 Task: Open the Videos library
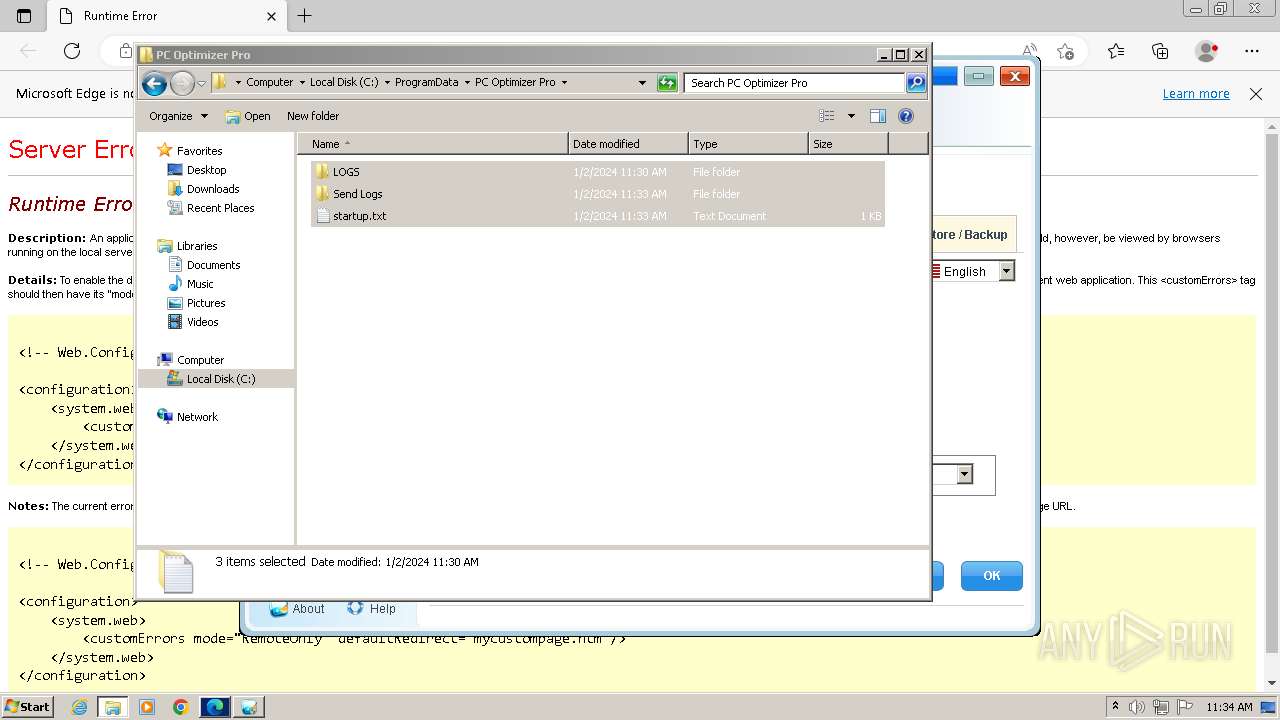point(202,322)
